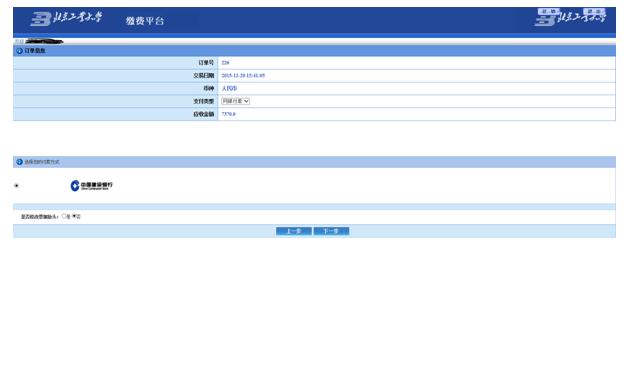This screenshot has height=366, width=634.
Task: Click the university logo at top right
Action: (x=571, y=17)
